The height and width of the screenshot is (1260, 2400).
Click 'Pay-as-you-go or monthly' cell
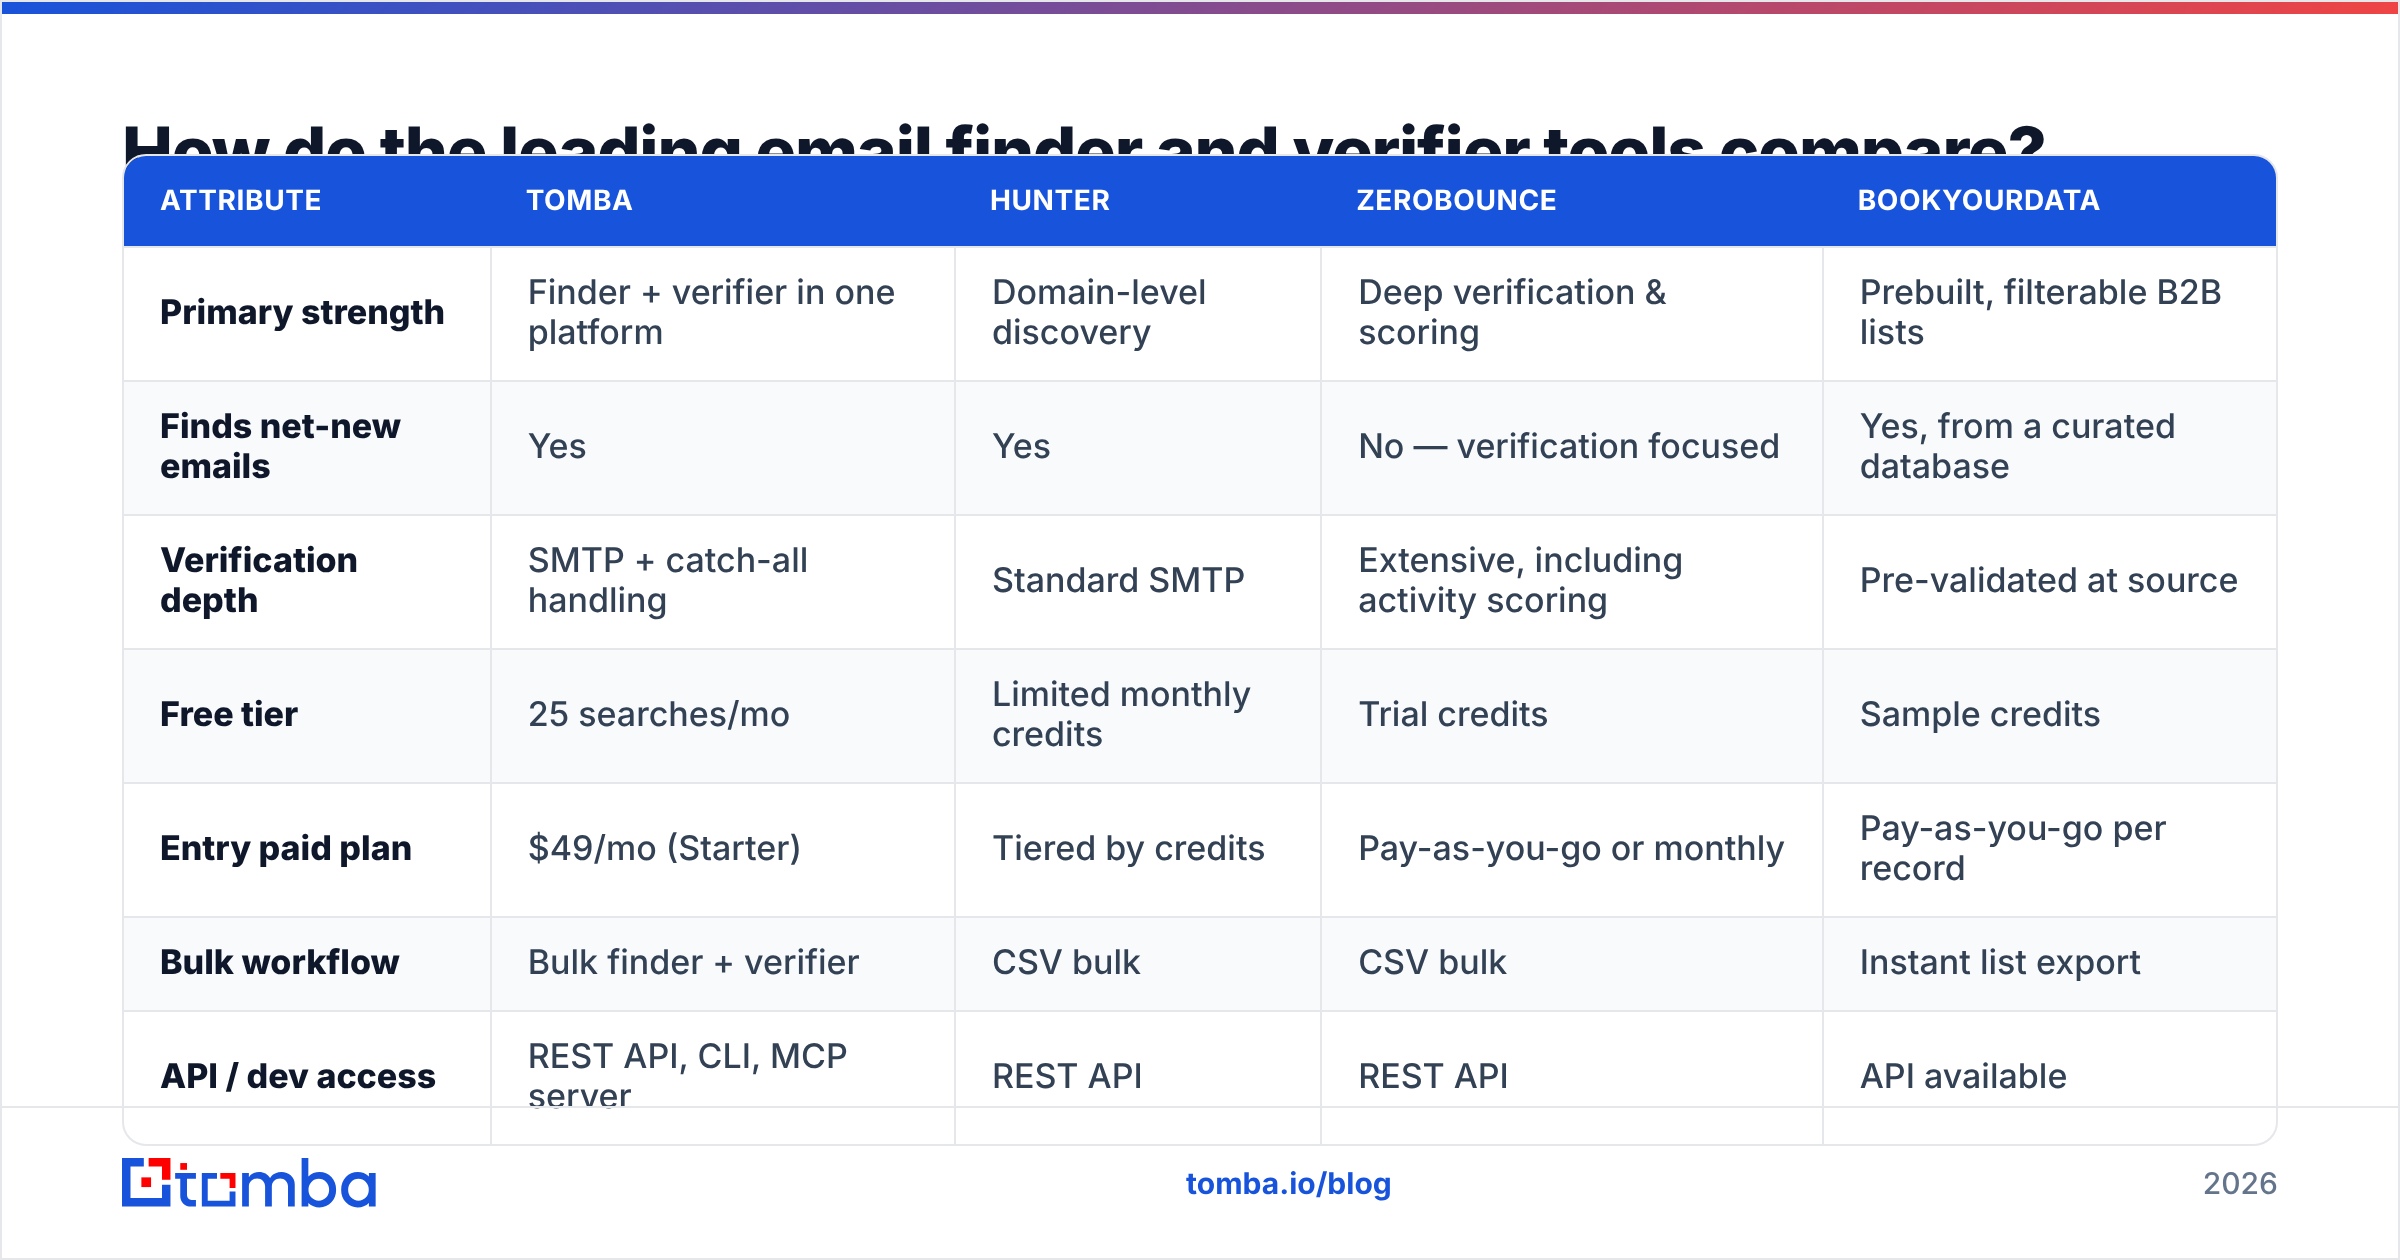[1571, 849]
